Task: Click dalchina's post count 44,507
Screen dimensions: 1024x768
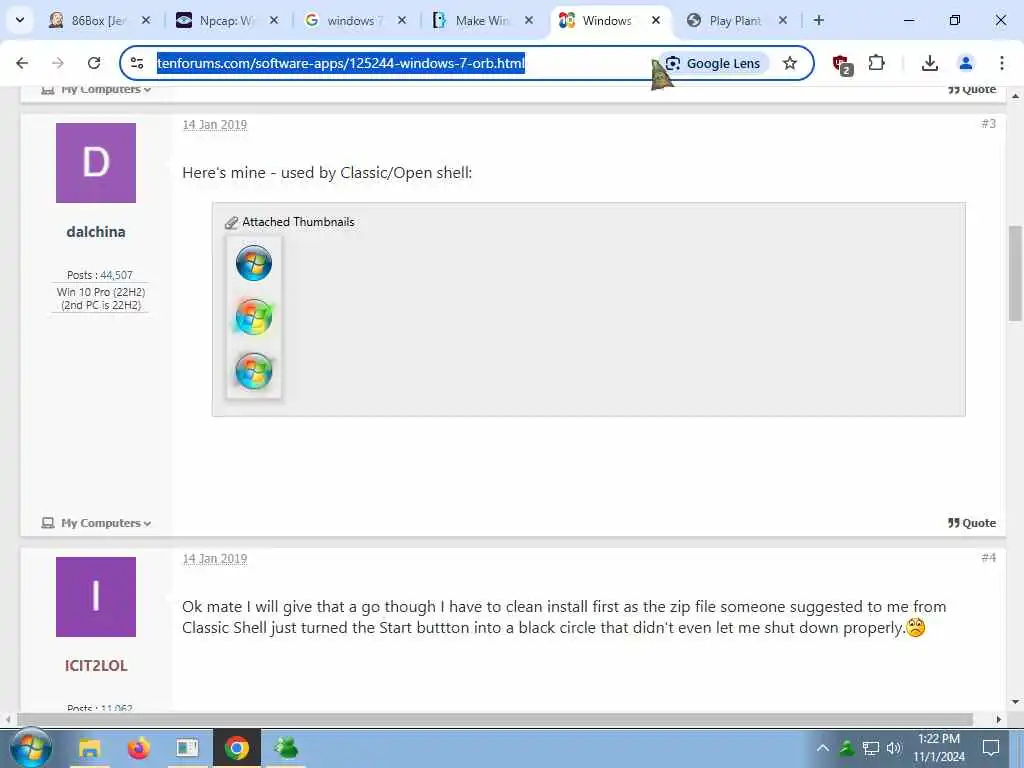Action: 116,275
